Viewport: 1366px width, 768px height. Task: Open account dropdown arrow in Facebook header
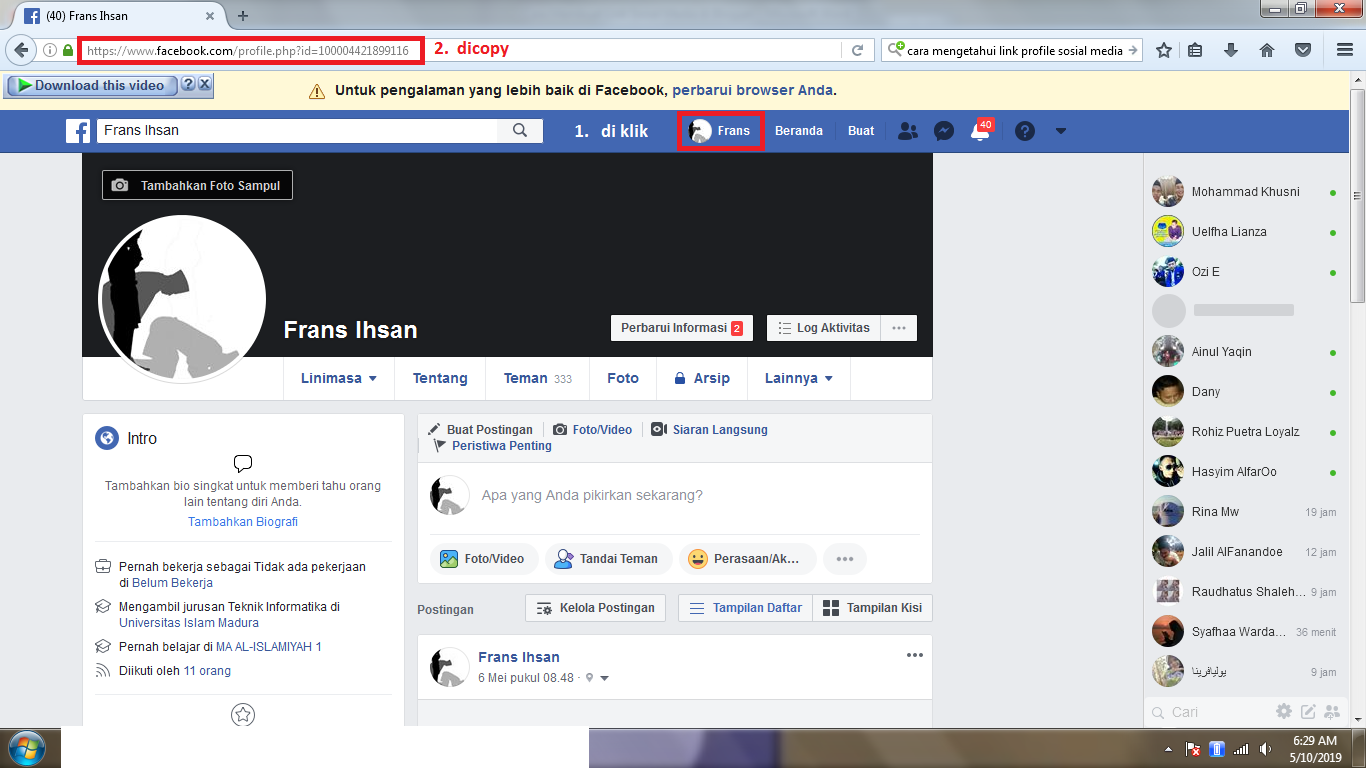[x=1061, y=131]
